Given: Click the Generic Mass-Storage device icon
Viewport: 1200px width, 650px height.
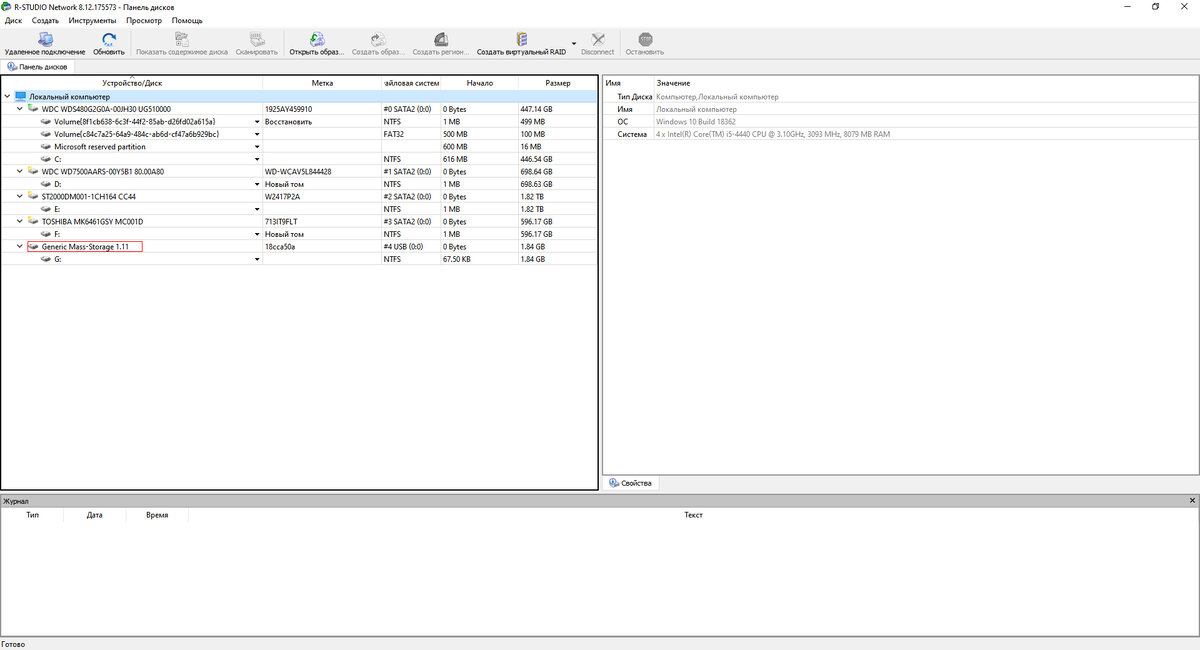Looking at the screenshot, I should pyautogui.click(x=34, y=246).
